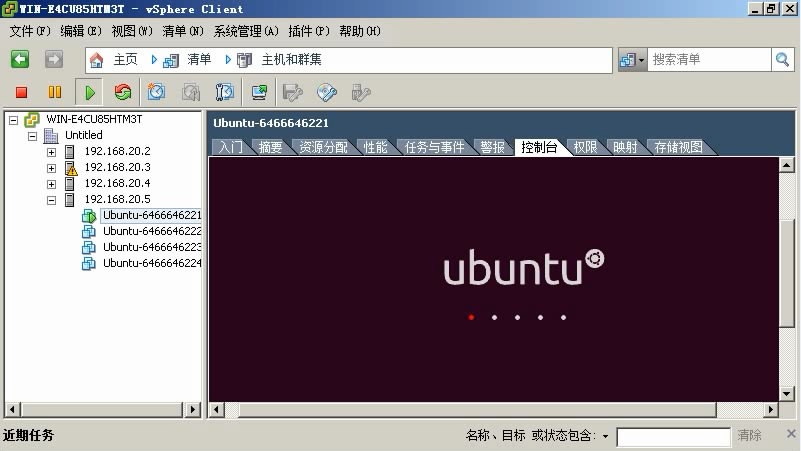Screen dimensions: 801x451
Task: Click the Hosts and Clusters breadcrumb icon
Action: point(245,61)
